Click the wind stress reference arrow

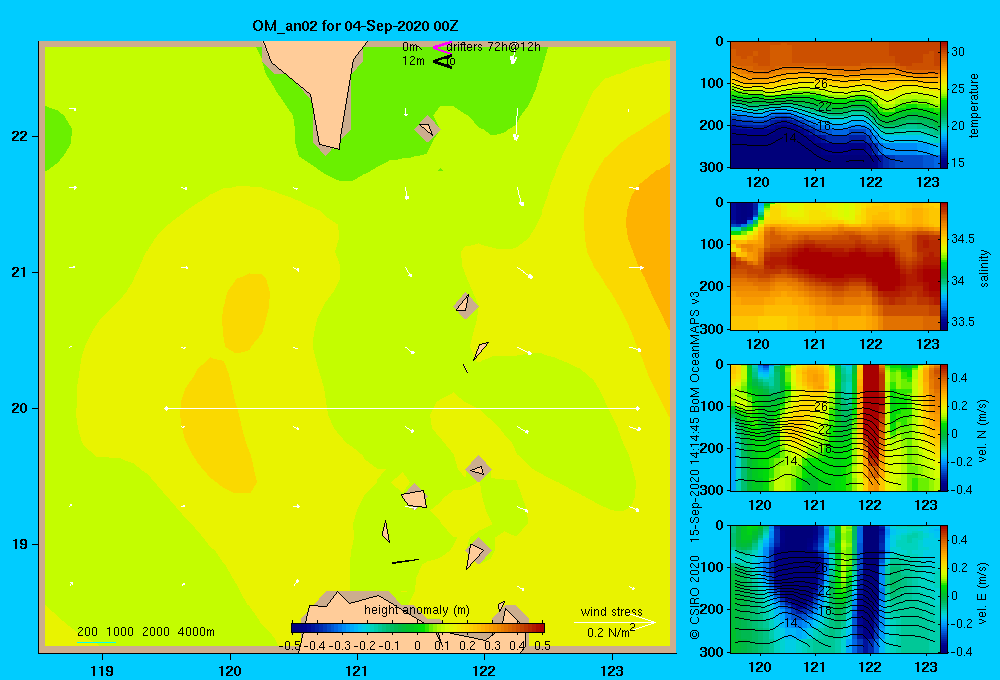point(615,622)
